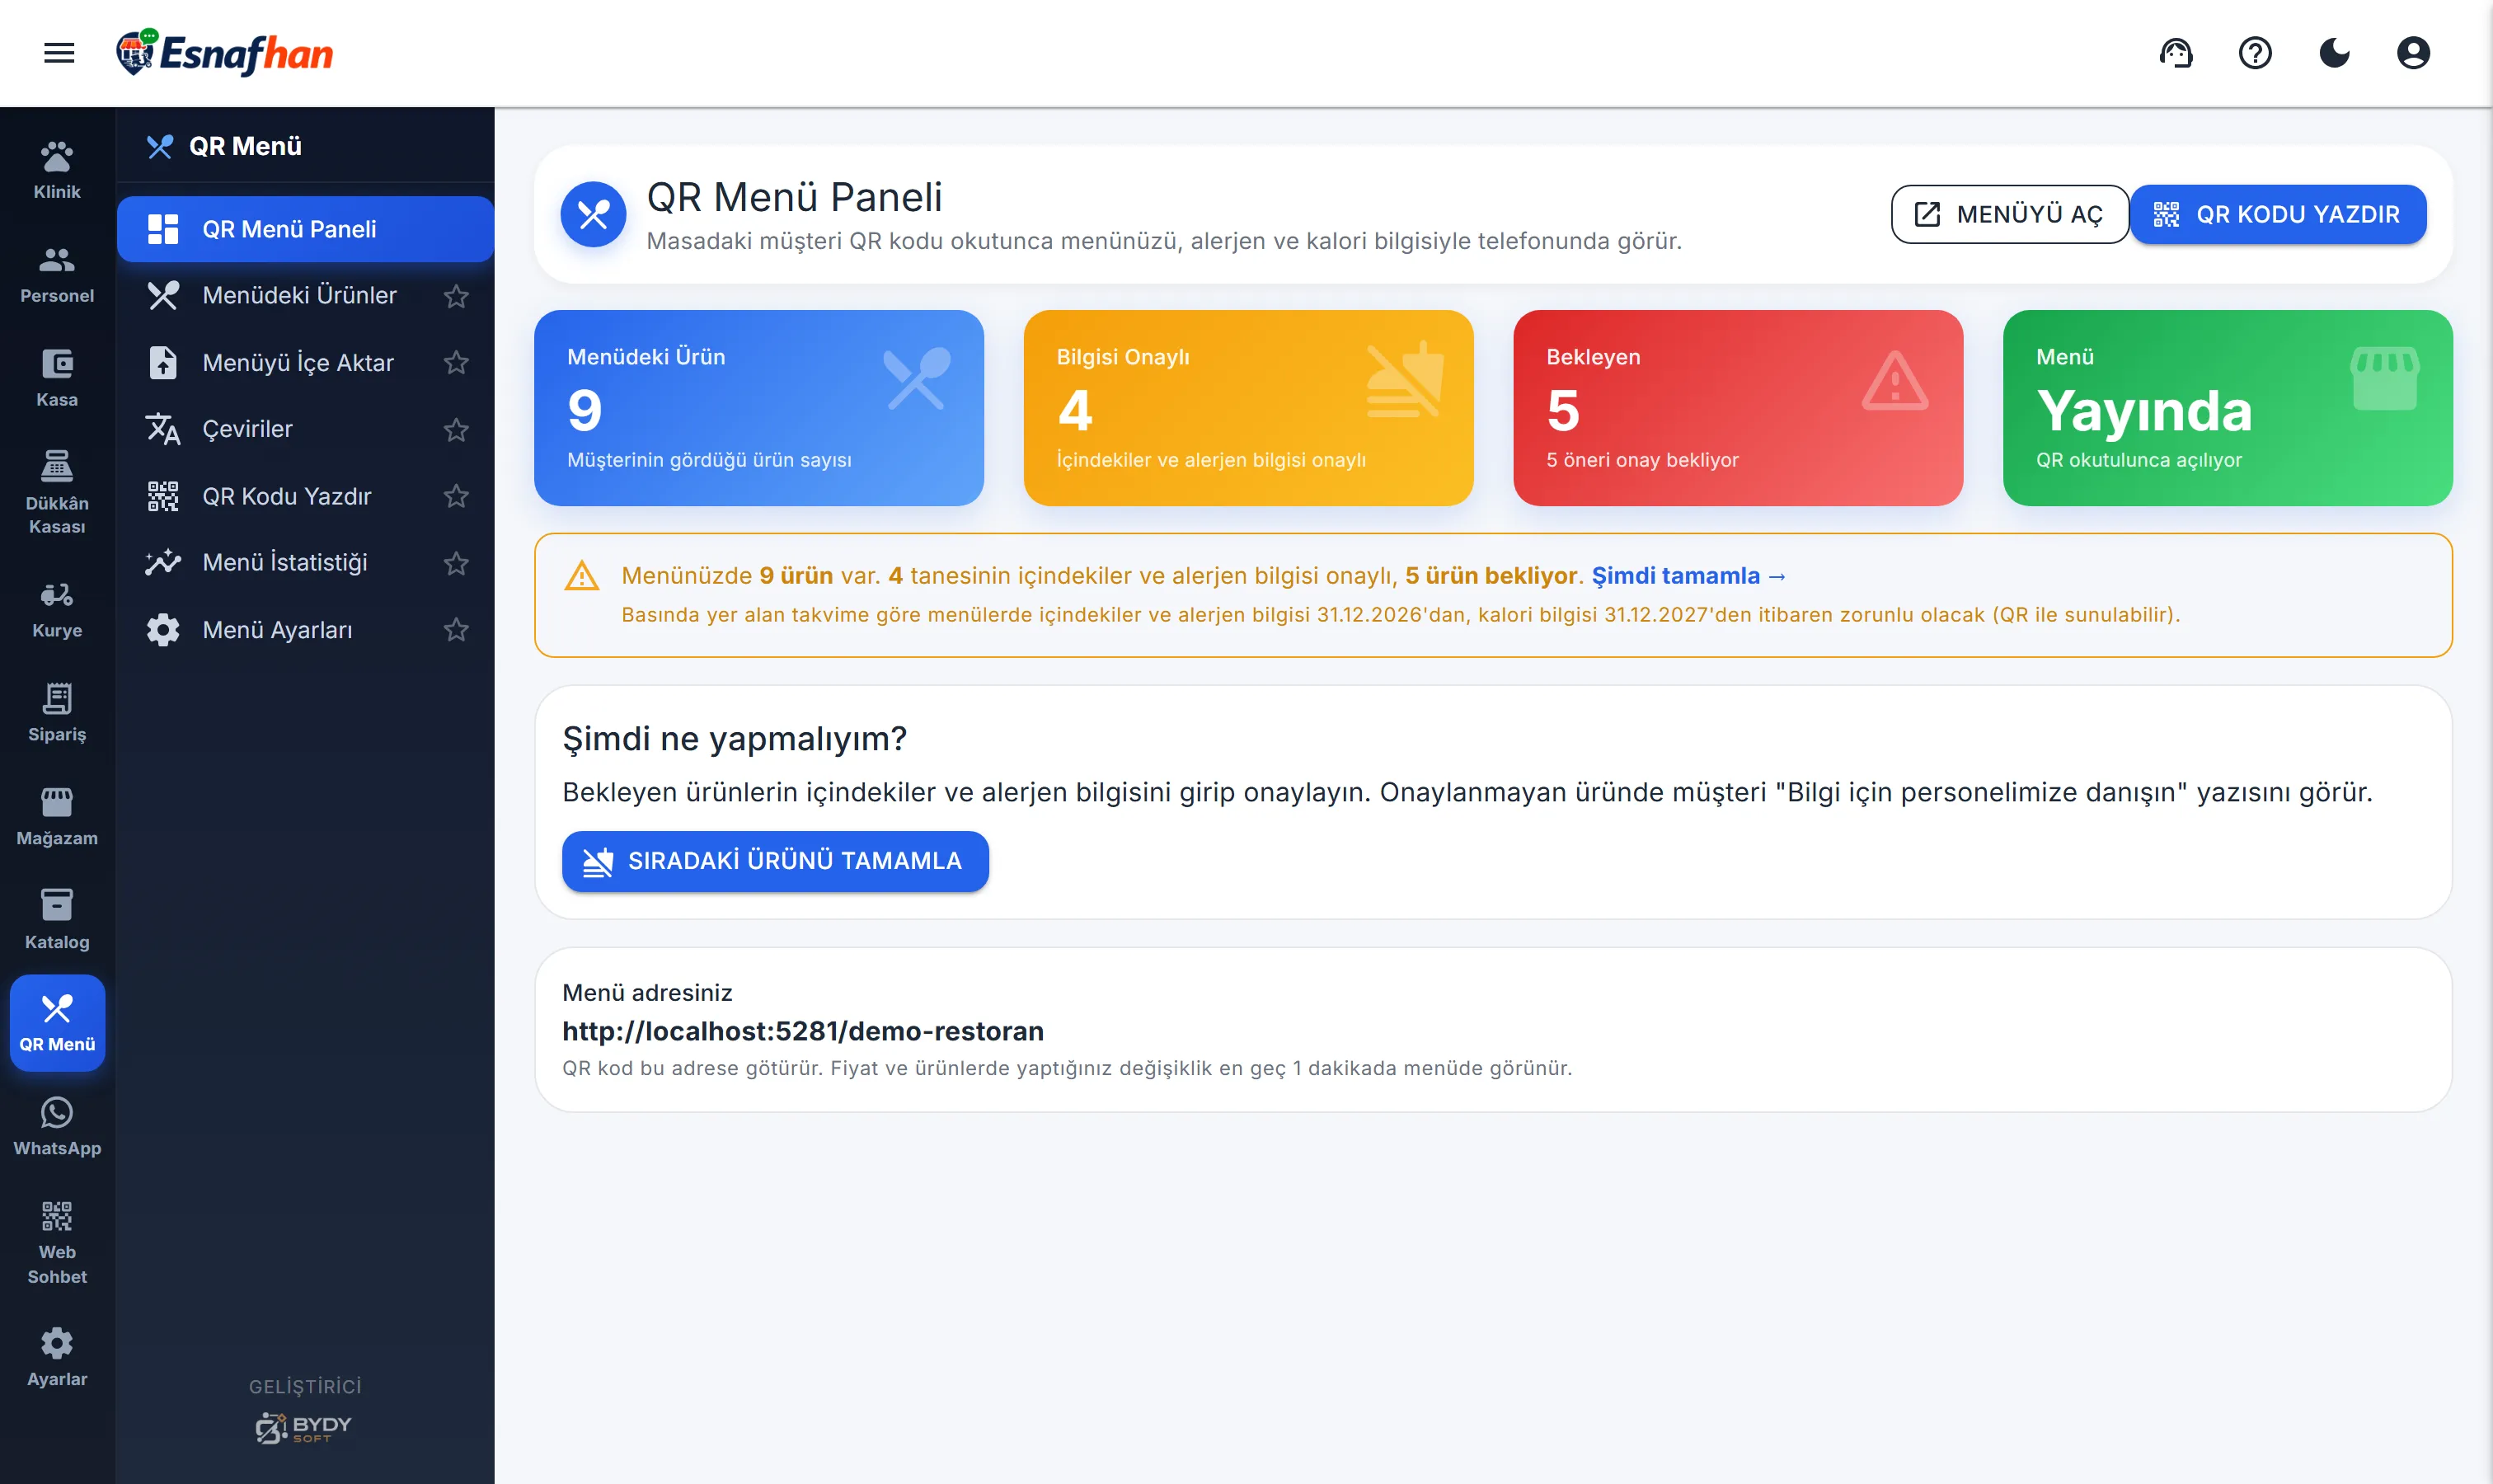The width and height of the screenshot is (2493, 1484).
Task: Click the support headset icon
Action: (2176, 53)
